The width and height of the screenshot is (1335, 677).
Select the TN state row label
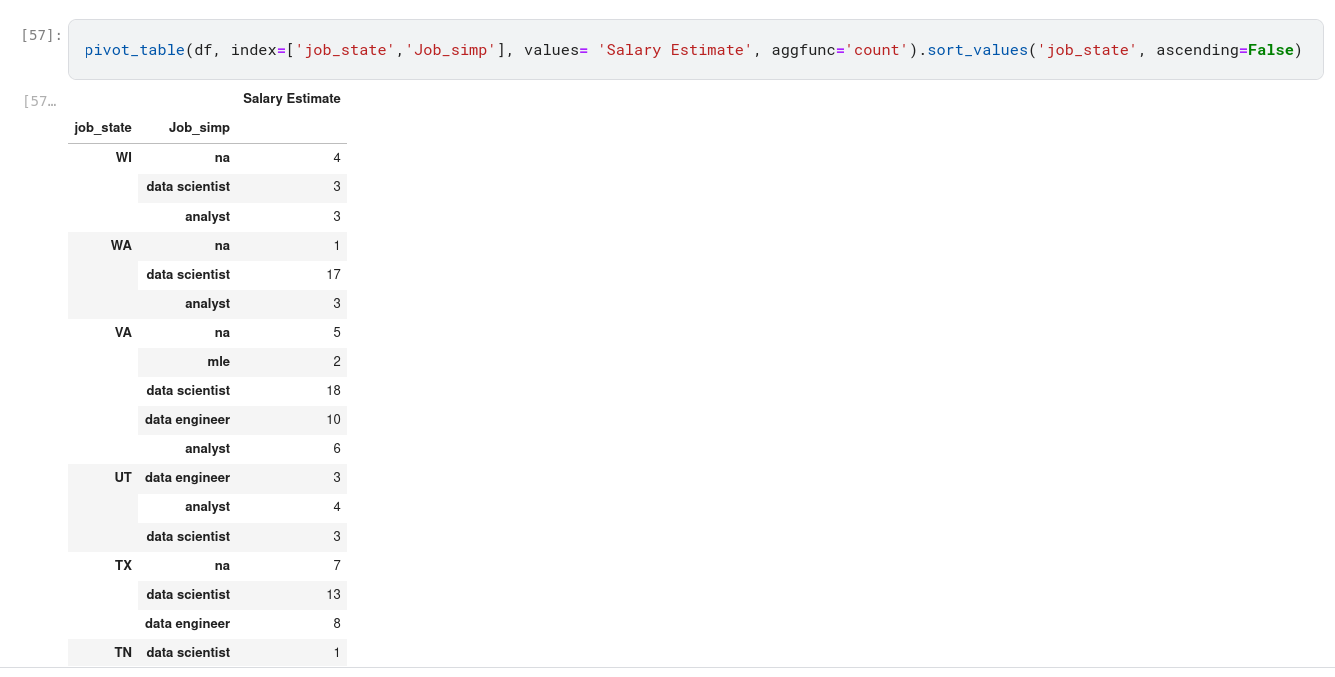click(x=123, y=653)
